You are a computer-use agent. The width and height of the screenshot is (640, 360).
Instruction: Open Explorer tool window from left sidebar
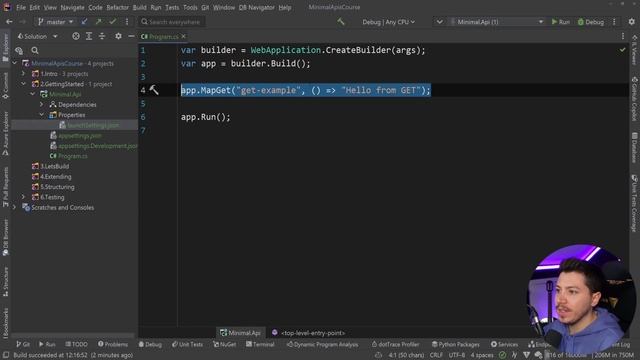(5, 48)
